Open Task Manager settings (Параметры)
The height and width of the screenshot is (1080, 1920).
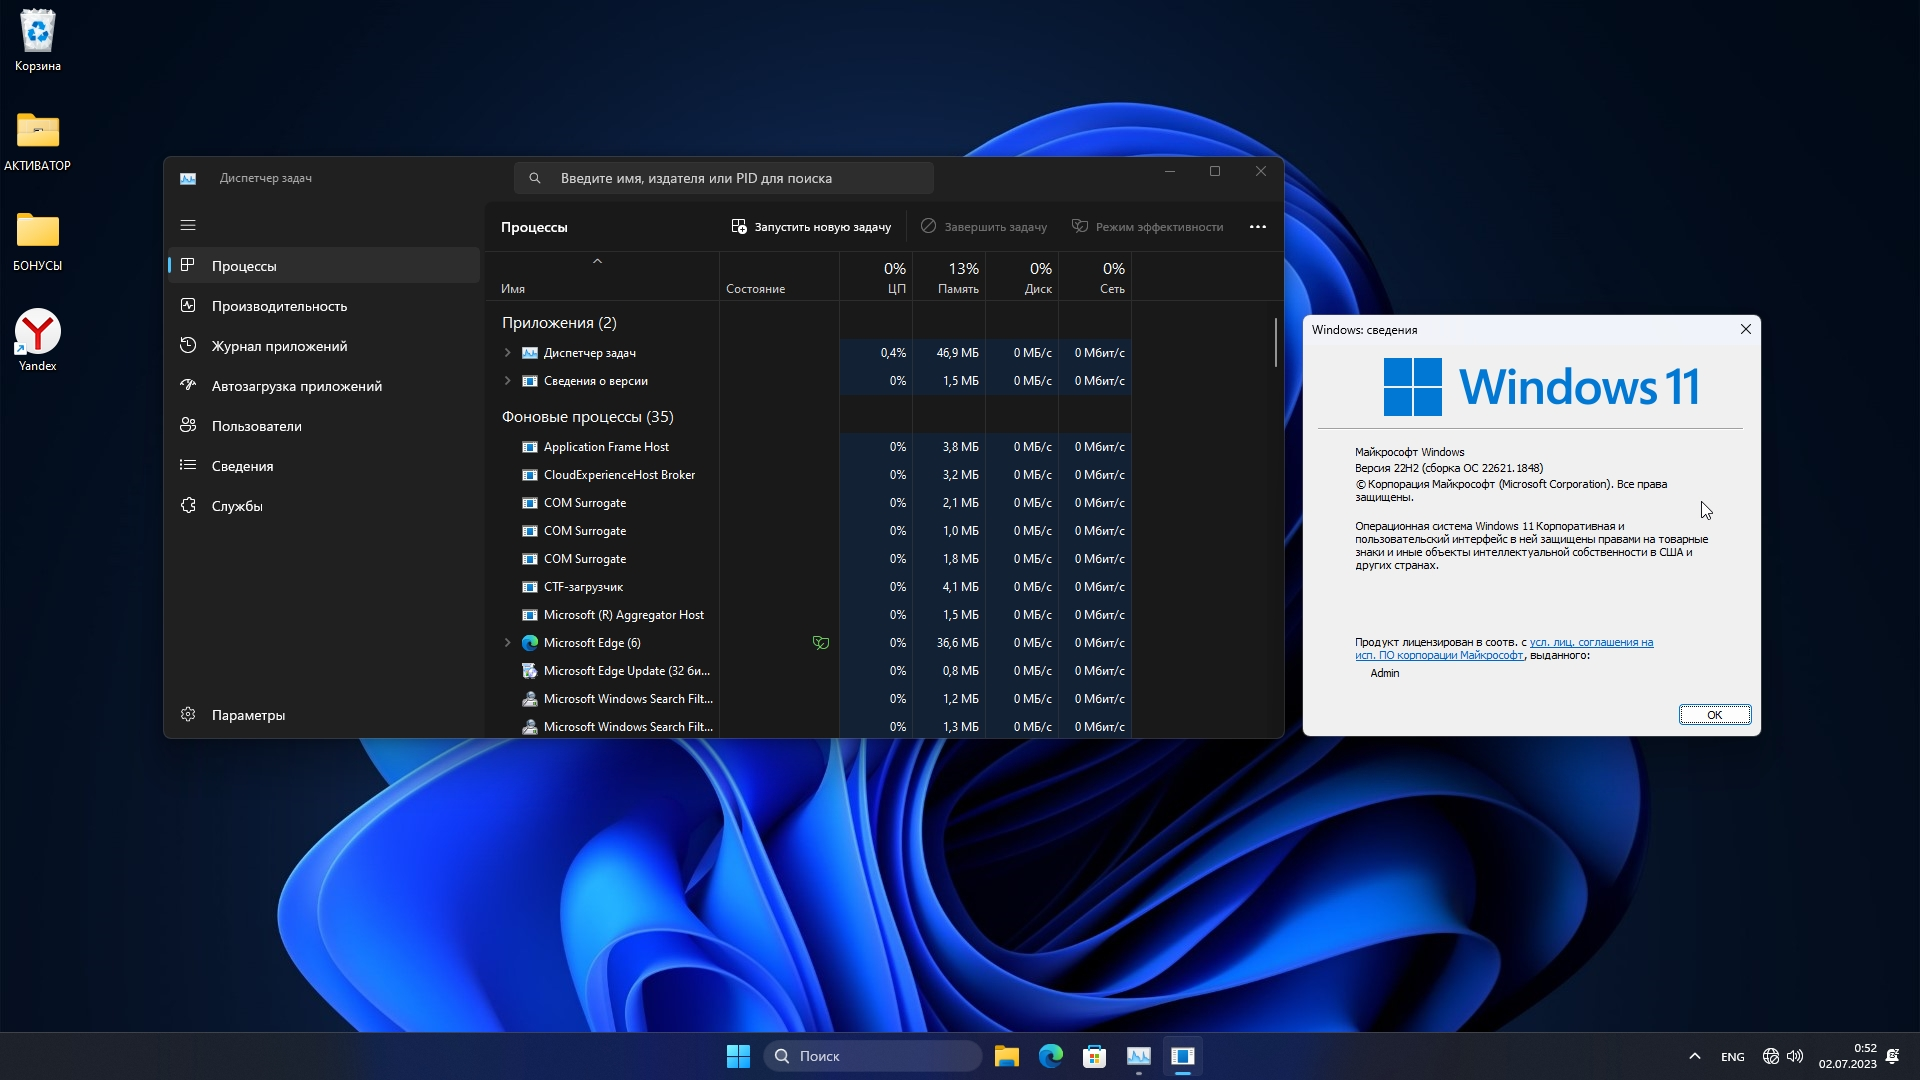[x=248, y=715]
